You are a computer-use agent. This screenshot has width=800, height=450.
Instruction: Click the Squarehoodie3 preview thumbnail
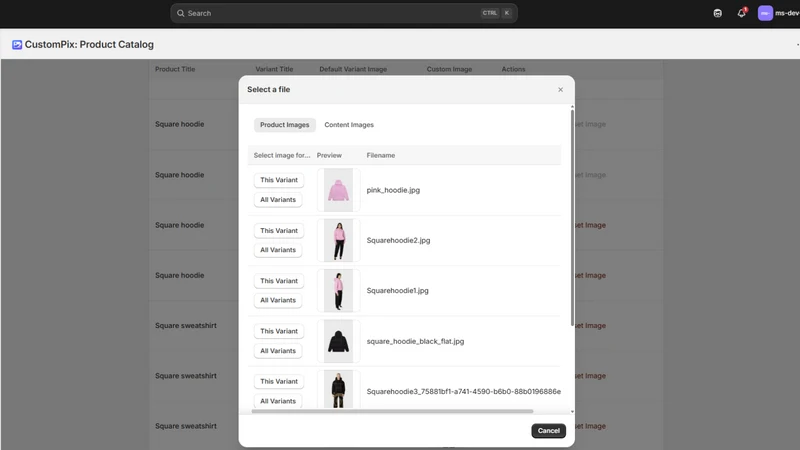pyautogui.click(x=338, y=389)
